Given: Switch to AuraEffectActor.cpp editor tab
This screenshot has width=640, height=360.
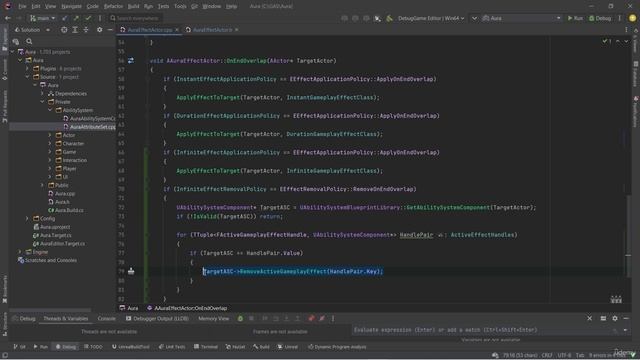Looking at the screenshot, I should coord(149,30).
